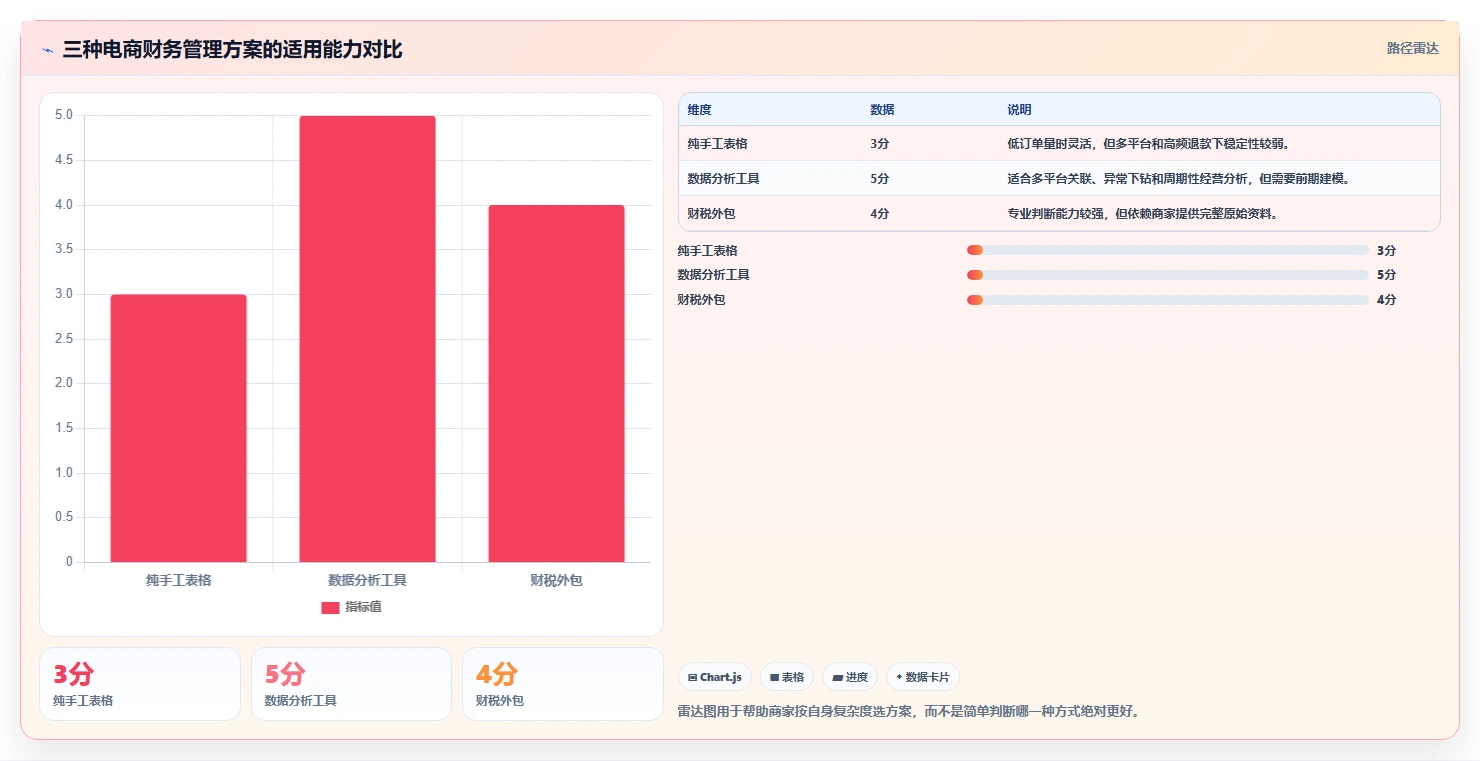Click the 数据分析工具 progress bar

pyautogui.click(x=1167, y=274)
